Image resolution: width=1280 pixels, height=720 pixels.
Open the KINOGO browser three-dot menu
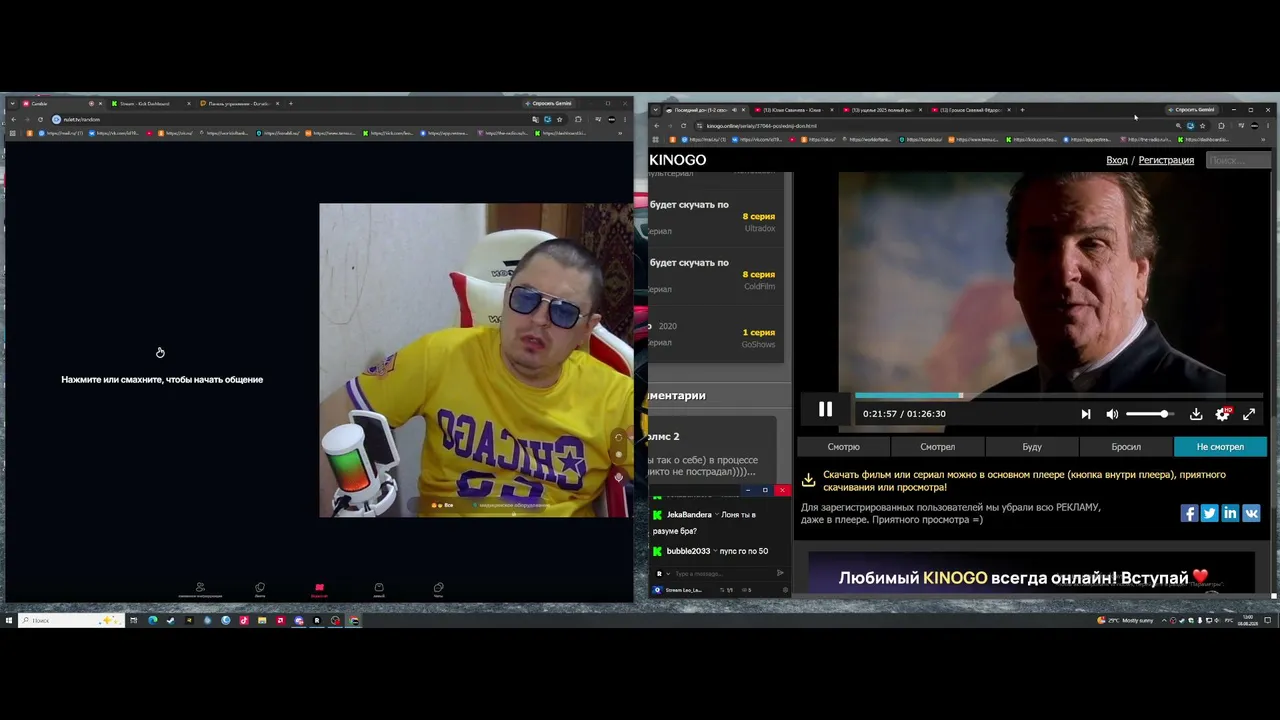(x=1268, y=126)
